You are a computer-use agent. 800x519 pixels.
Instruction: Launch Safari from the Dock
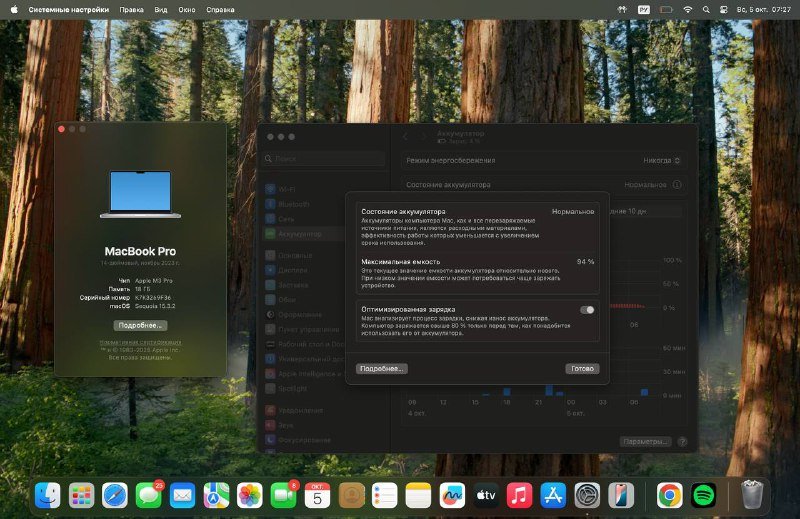(x=114, y=494)
